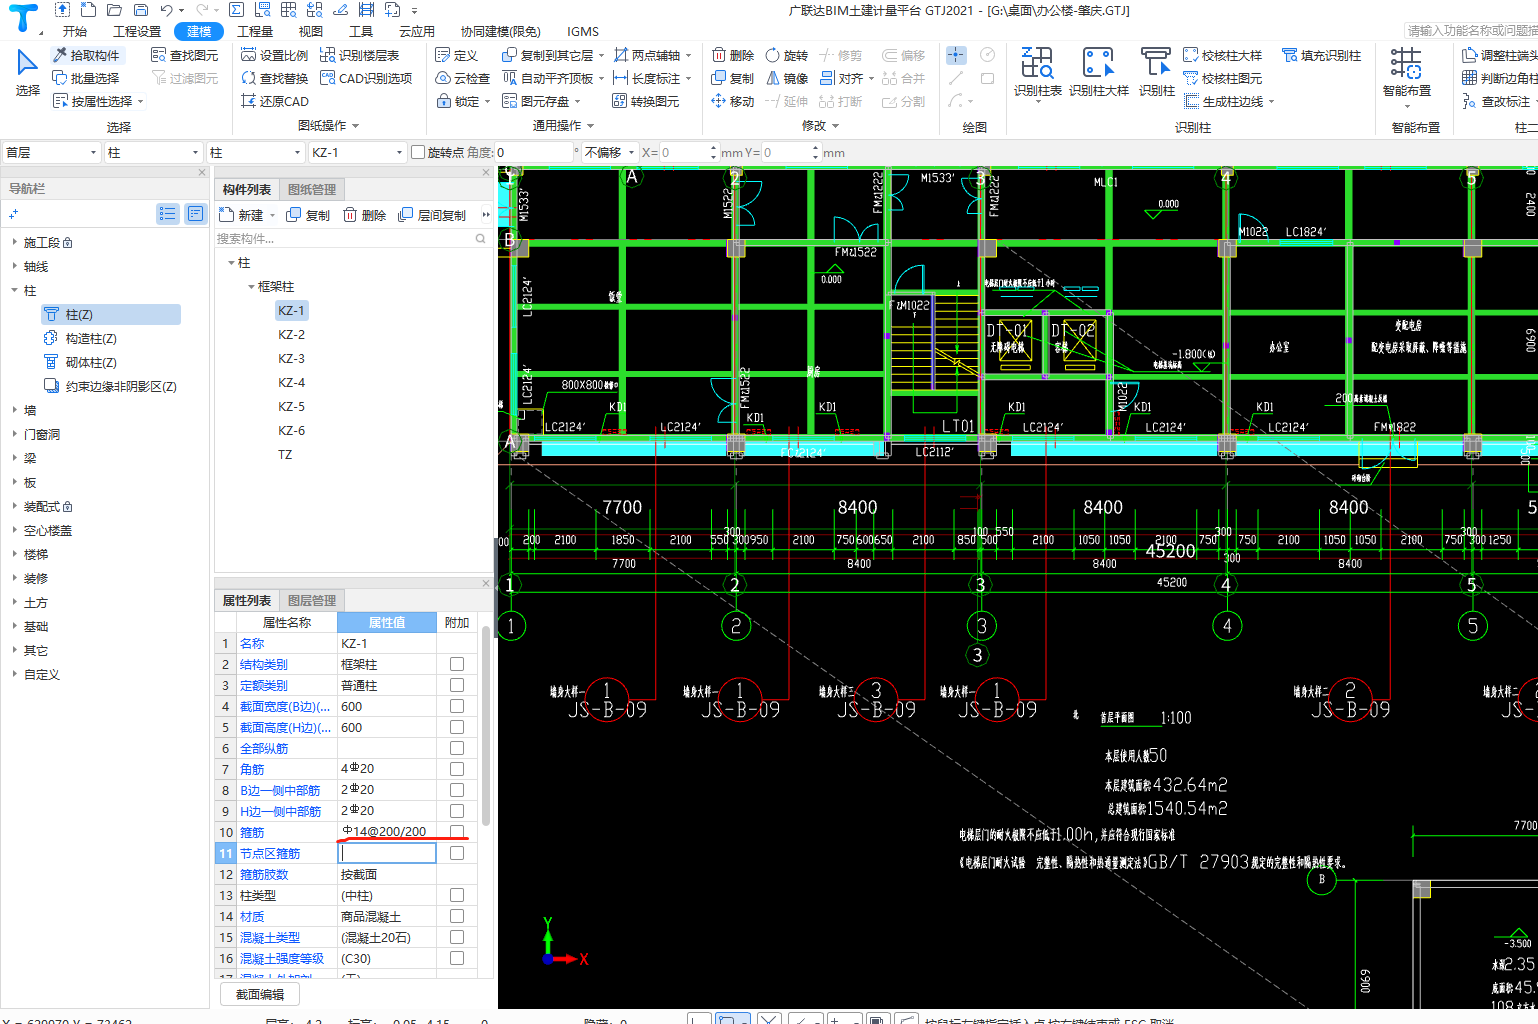Click the 角度 rotation angle field
The height and width of the screenshot is (1024, 1538).
[x=535, y=152]
